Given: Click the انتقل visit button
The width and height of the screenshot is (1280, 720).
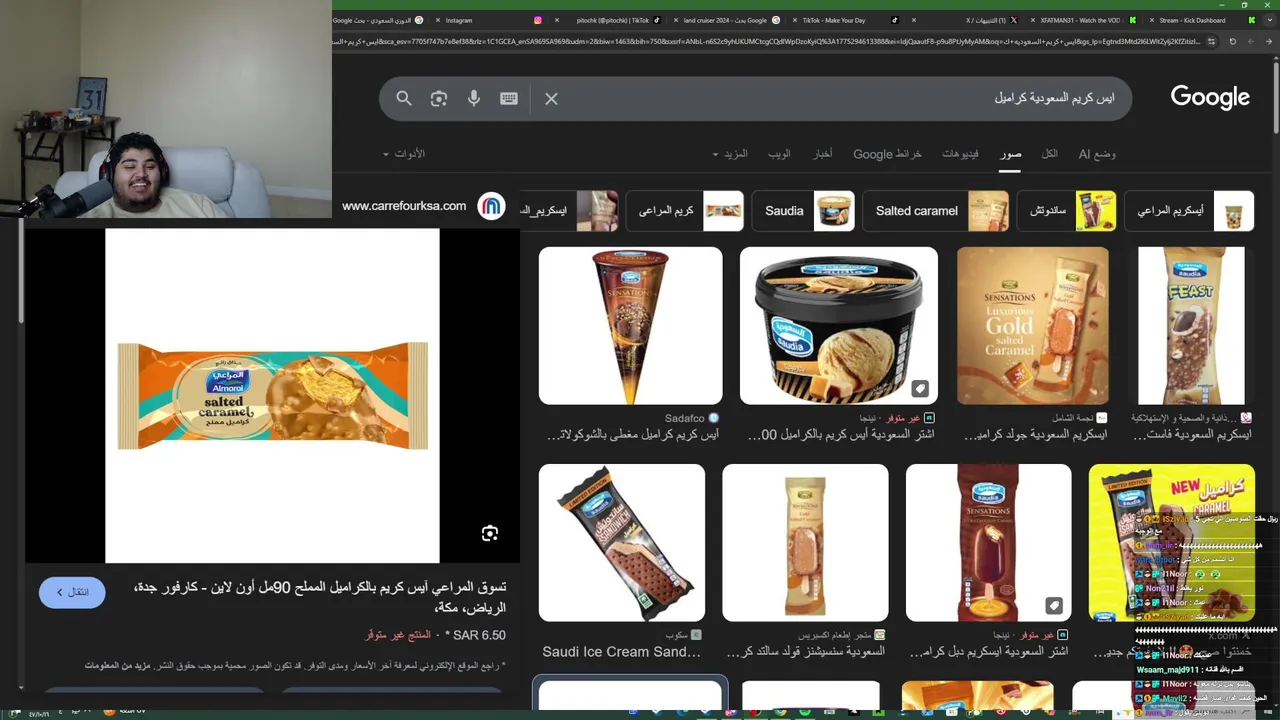Looking at the screenshot, I should pyautogui.click(x=72, y=592).
